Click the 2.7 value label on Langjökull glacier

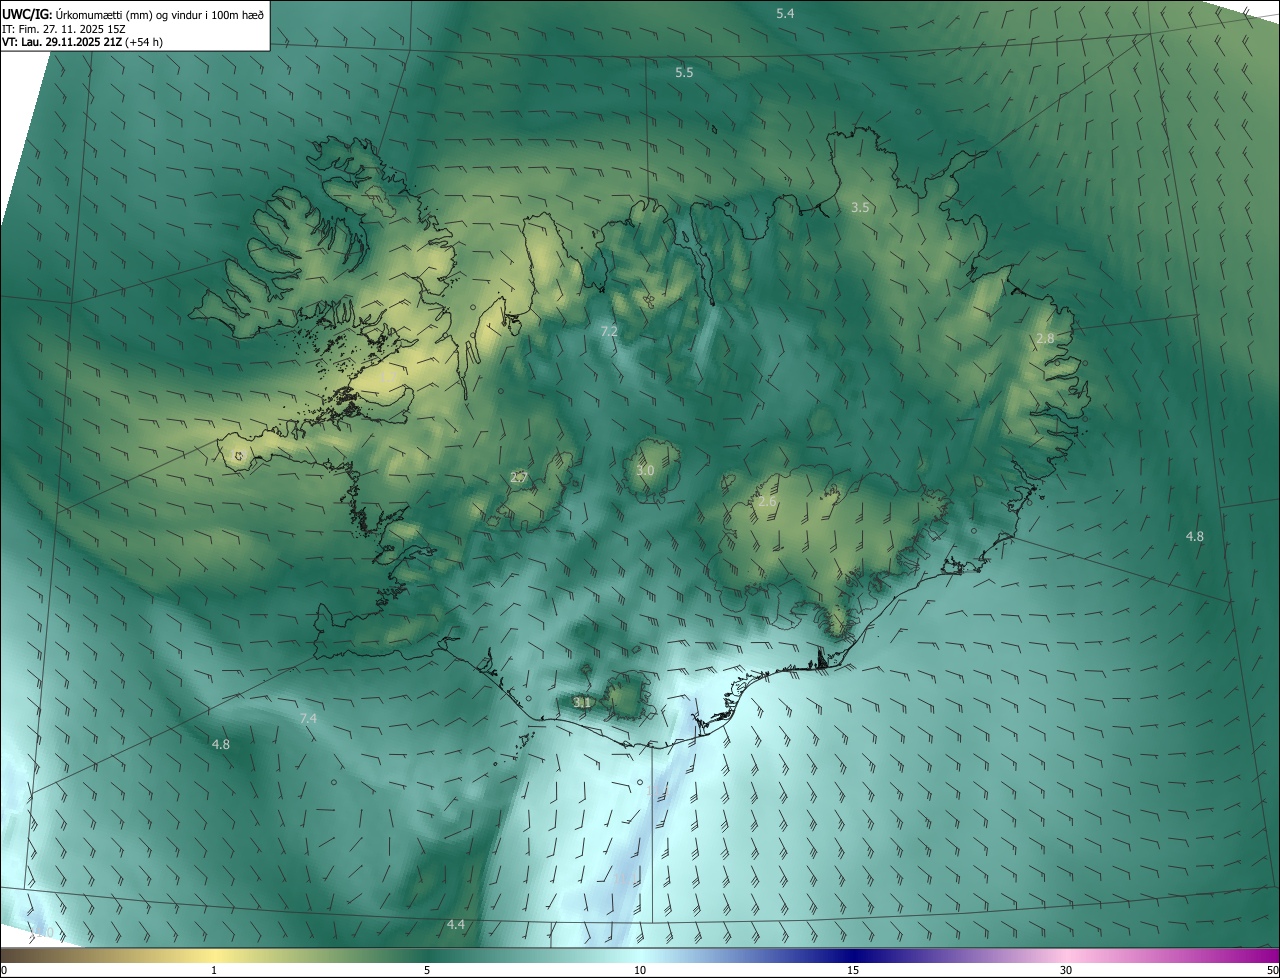click(x=518, y=478)
